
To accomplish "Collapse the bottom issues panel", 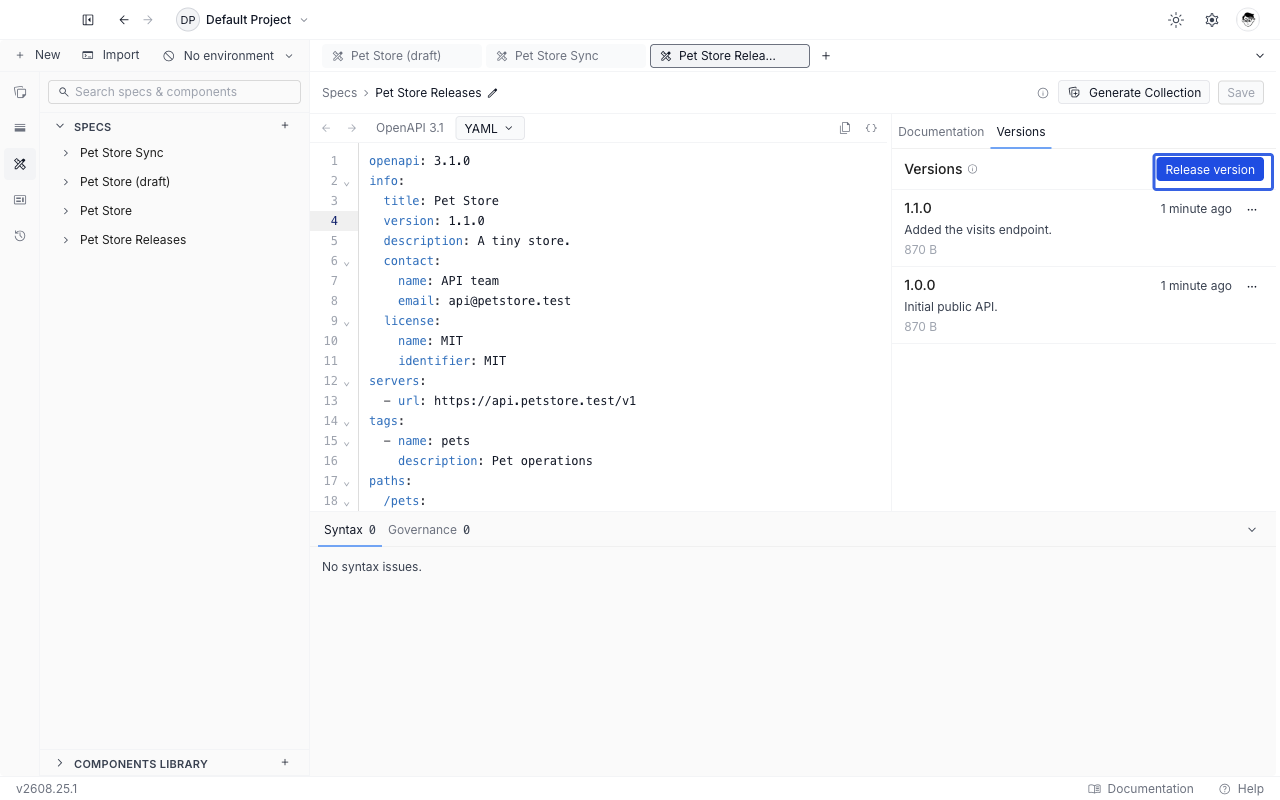I will click(x=1252, y=530).
